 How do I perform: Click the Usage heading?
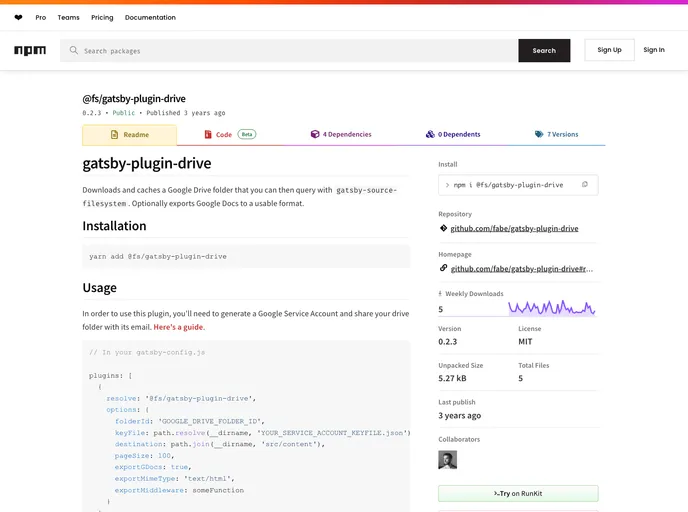[x=100, y=288]
